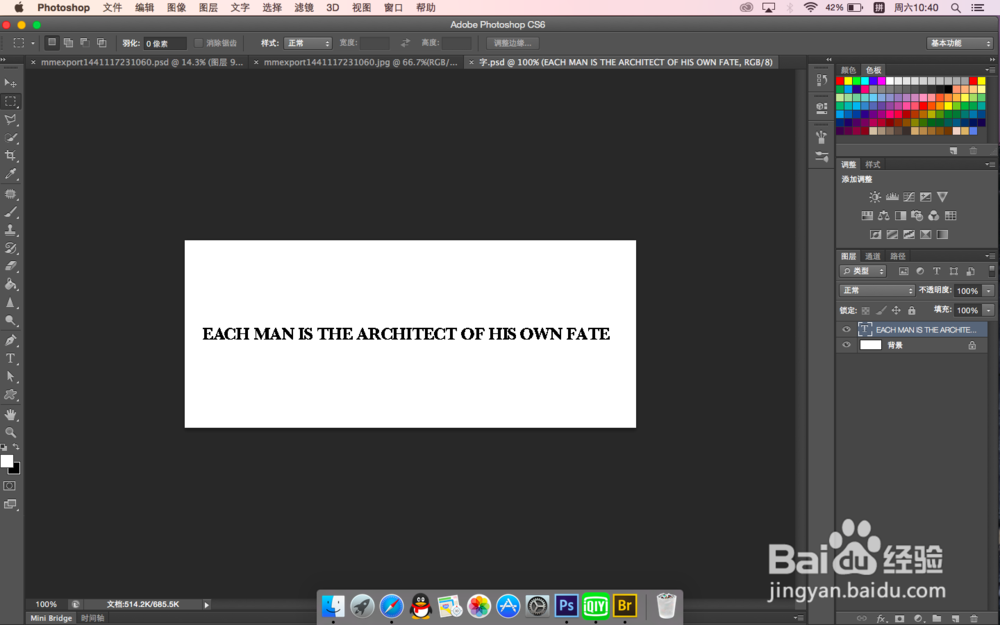This screenshot has width=1000, height=625.
Task: Open the 图层 menu
Action: click(208, 8)
